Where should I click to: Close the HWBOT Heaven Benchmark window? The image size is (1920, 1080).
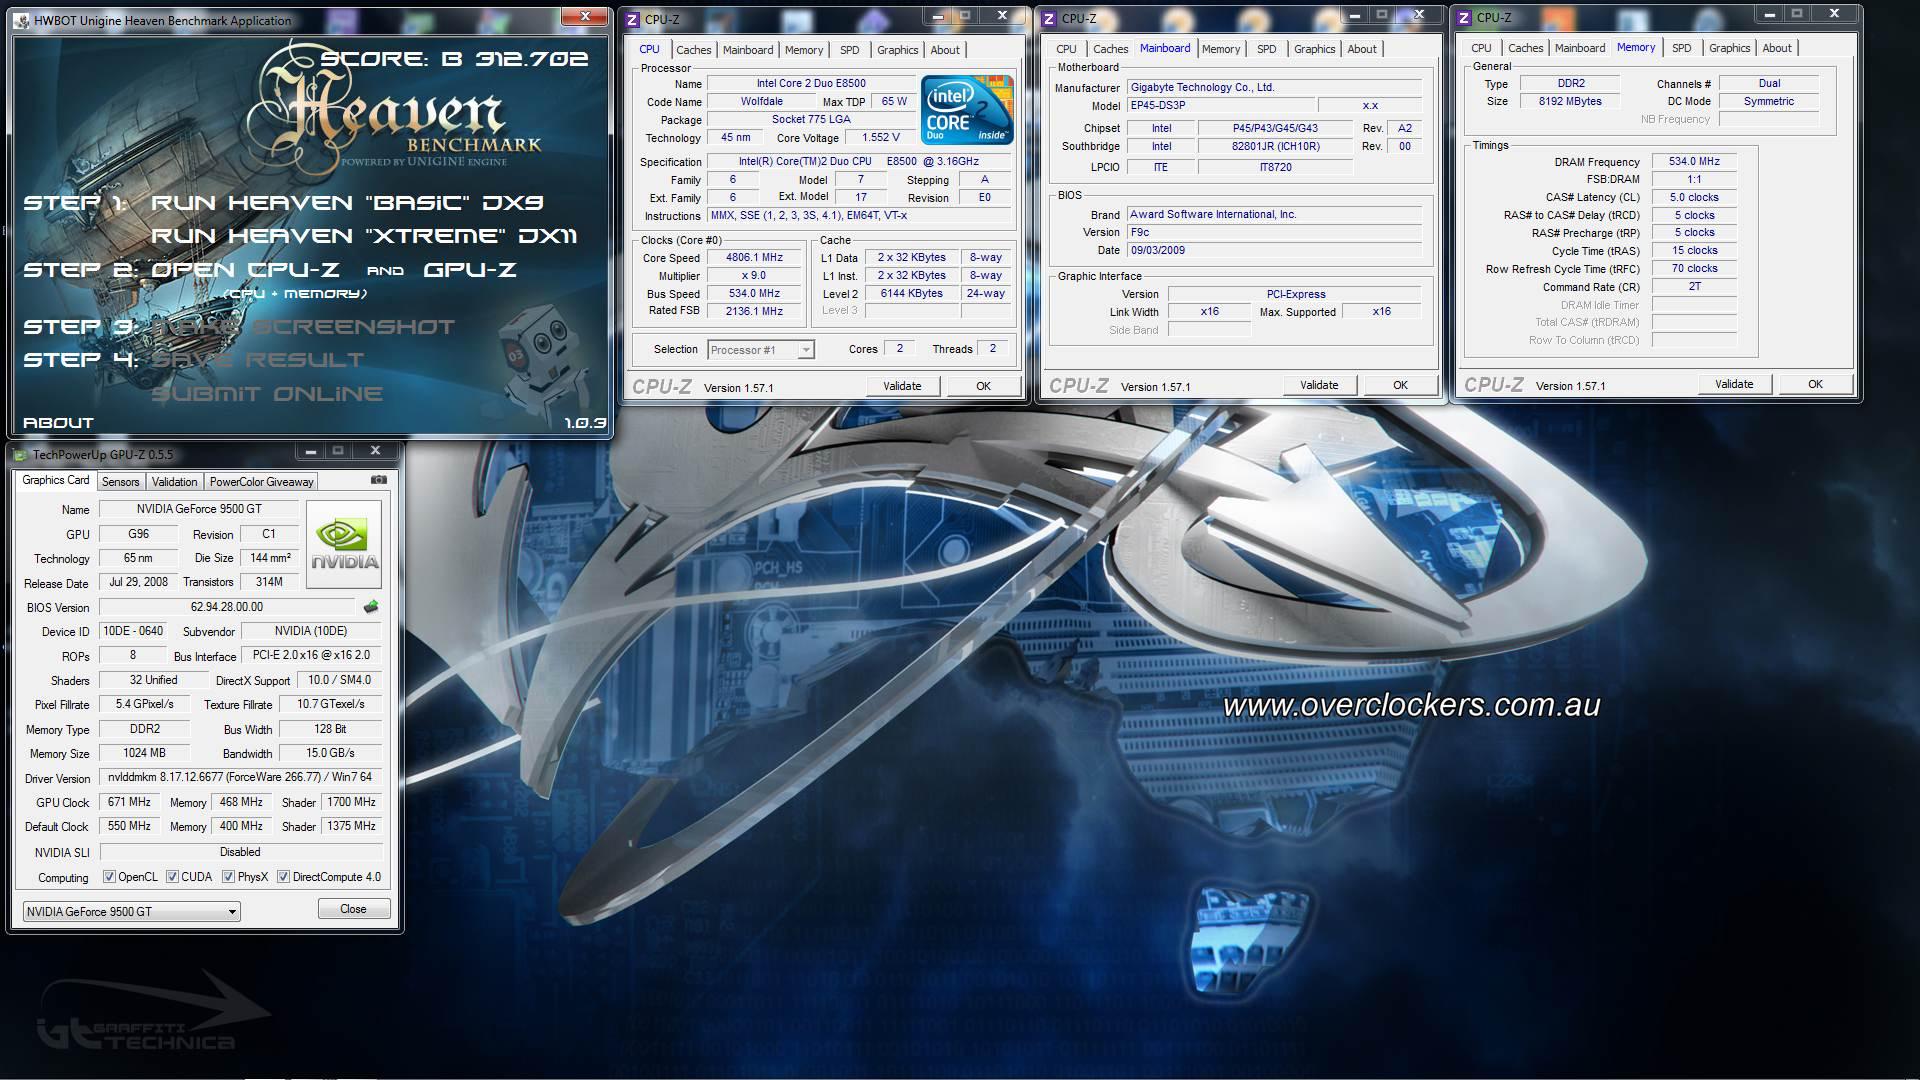[x=585, y=15]
